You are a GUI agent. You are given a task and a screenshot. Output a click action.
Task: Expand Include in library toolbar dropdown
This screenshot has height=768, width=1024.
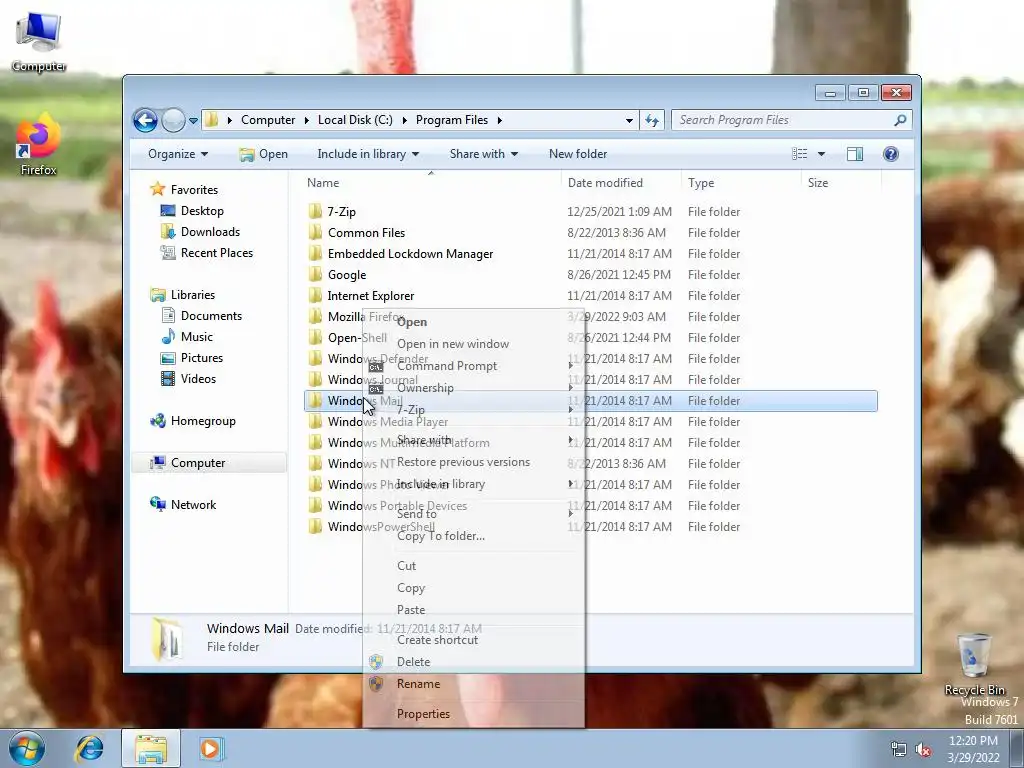[x=368, y=154]
